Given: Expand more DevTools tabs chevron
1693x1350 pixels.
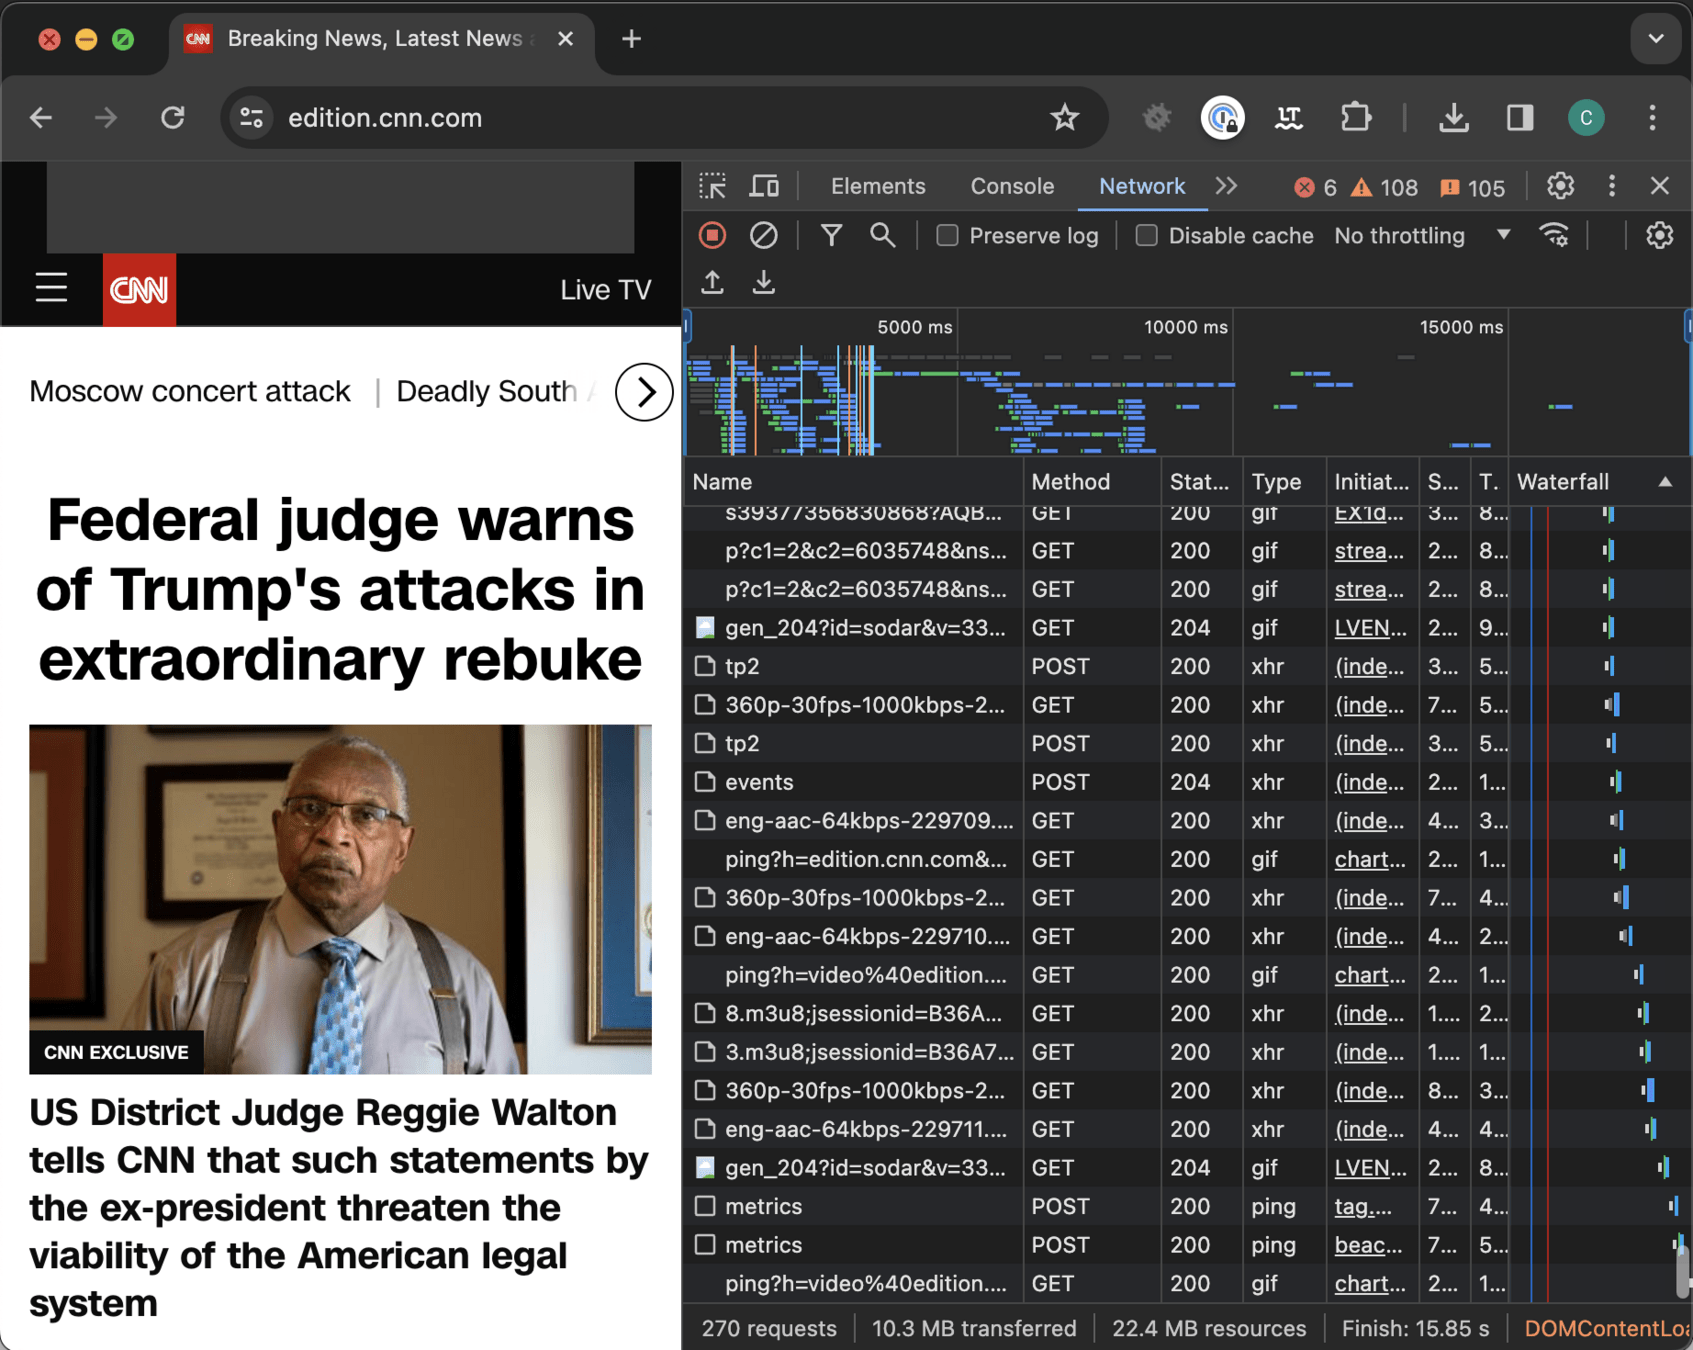Looking at the screenshot, I should (x=1227, y=186).
